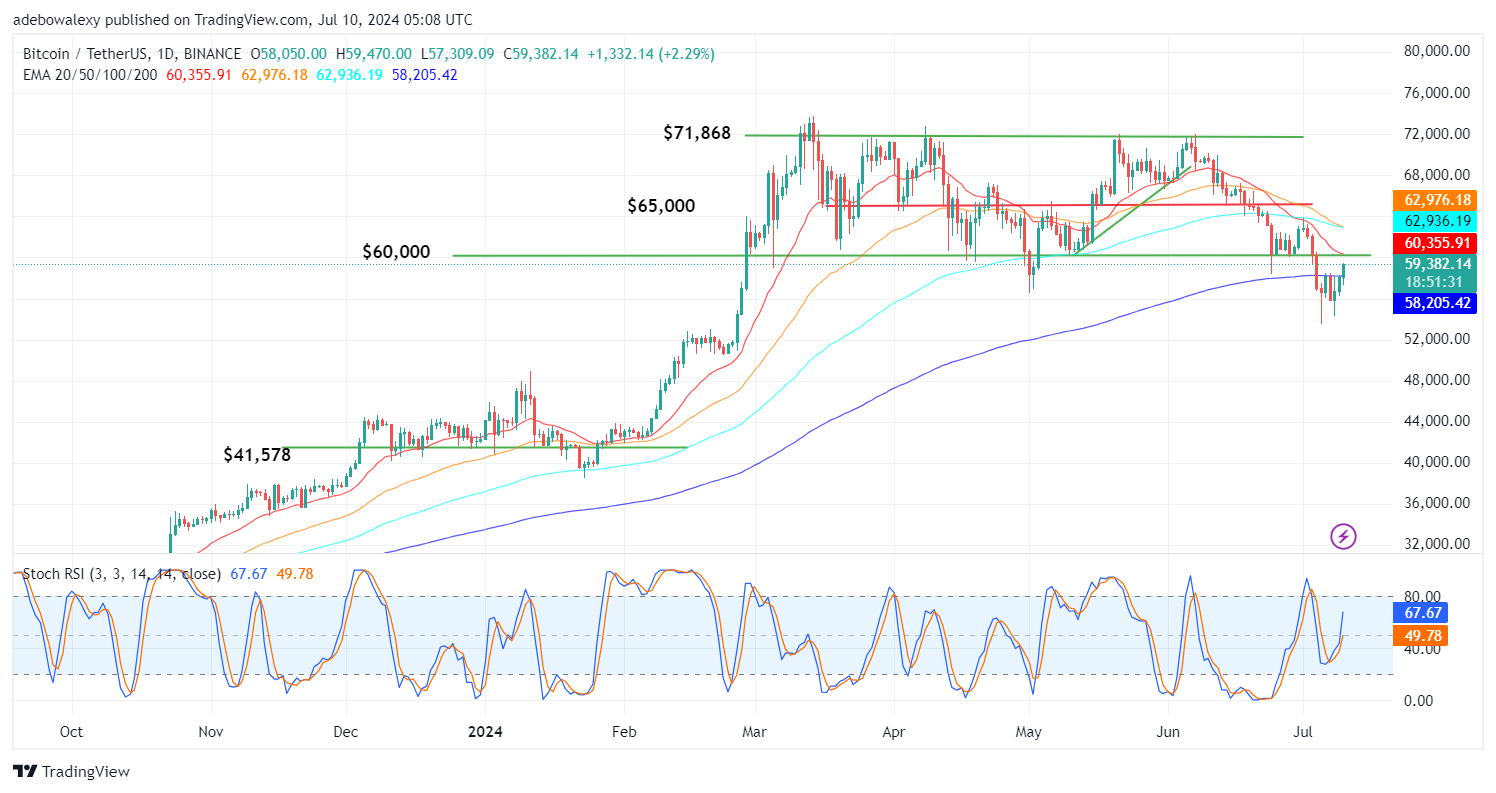Click the EMA value 58,205.42 in legend
The height and width of the screenshot is (793, 1496).
pos(423,75)
